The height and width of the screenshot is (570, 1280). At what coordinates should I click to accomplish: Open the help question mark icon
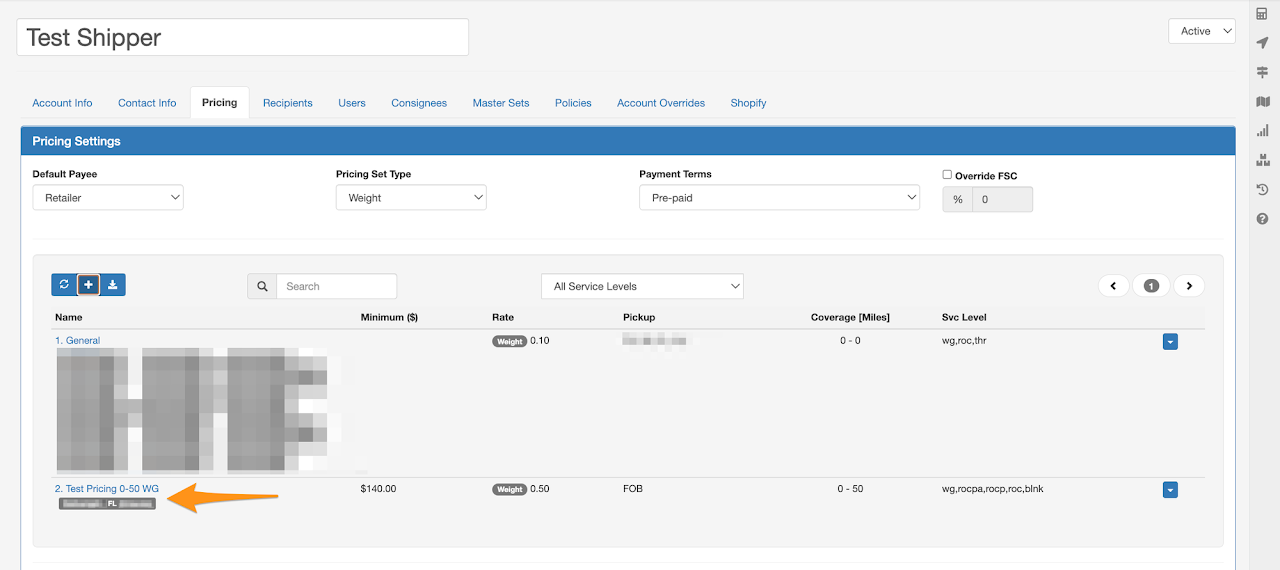[1262, 218]
